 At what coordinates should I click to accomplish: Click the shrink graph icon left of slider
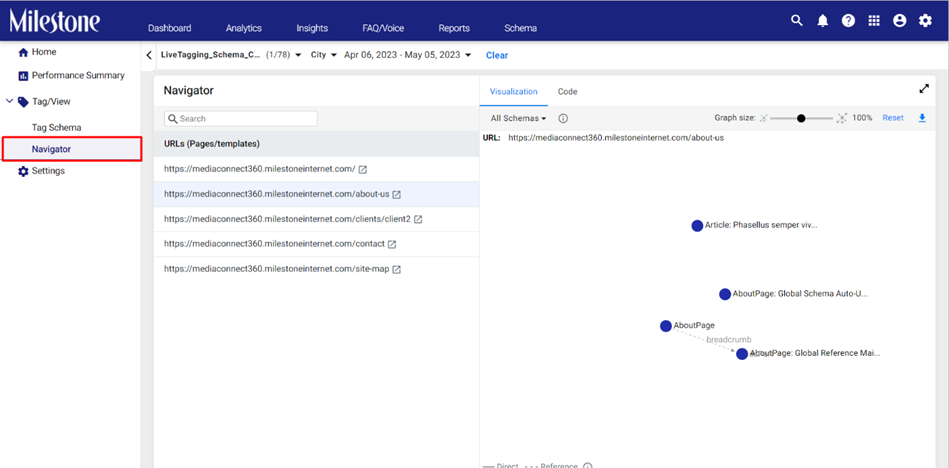tap(763, 119)
